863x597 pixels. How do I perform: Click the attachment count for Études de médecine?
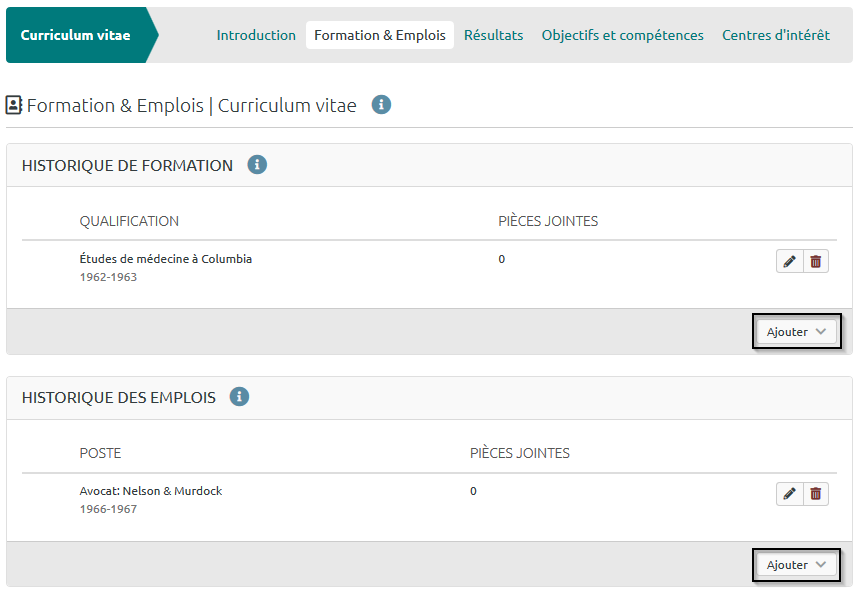[x=502, y=259]
